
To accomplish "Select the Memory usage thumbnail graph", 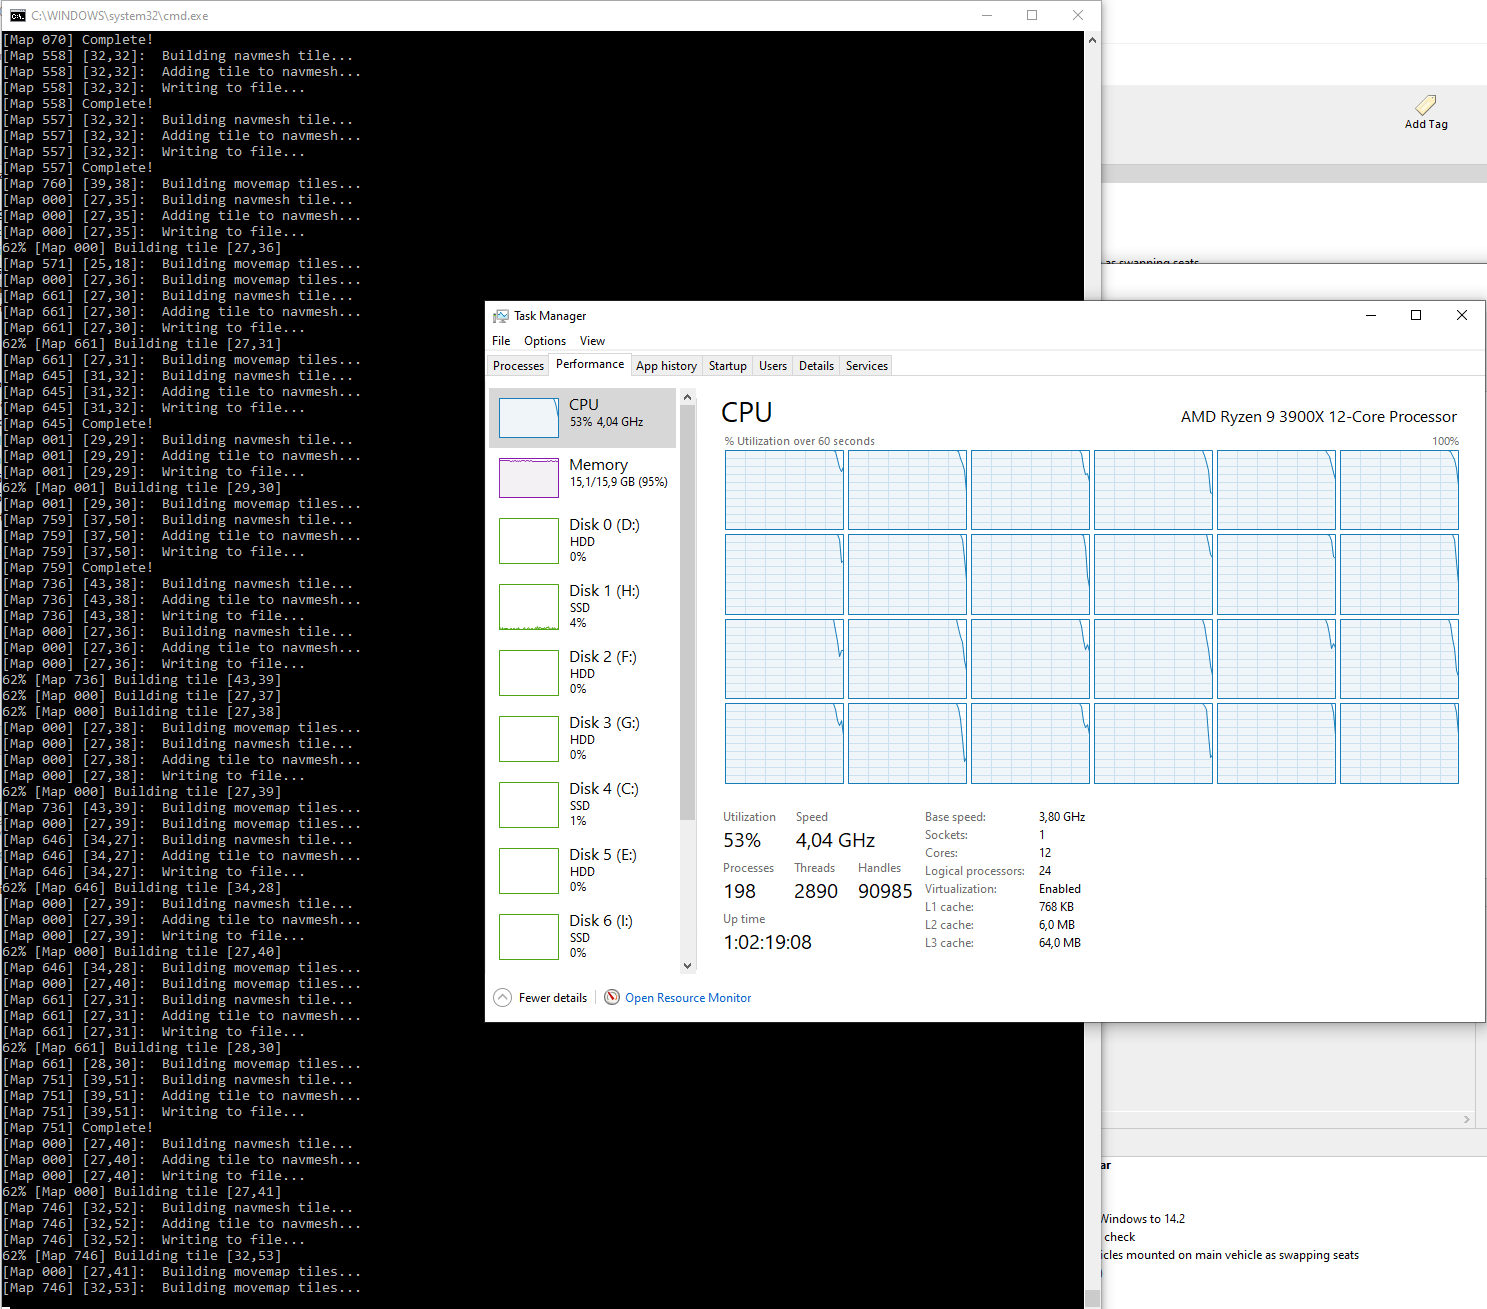I will pyautogui.click(x=529, y=478).
